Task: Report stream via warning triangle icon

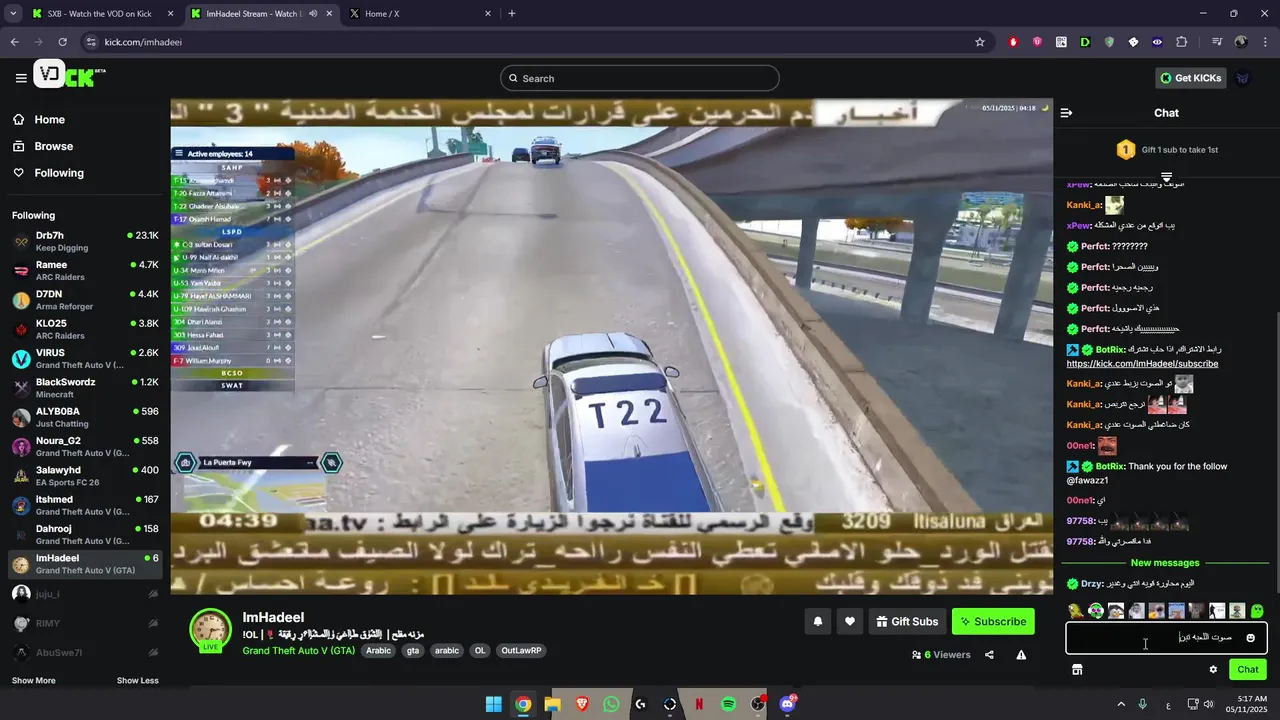Action: coord(1021,655)
